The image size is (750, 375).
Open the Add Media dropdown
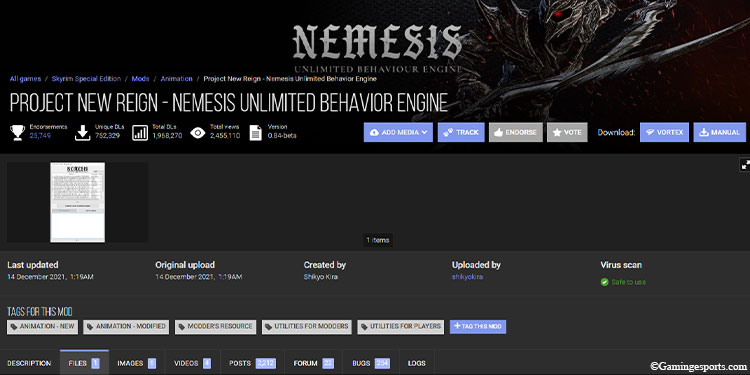(398, 132)
